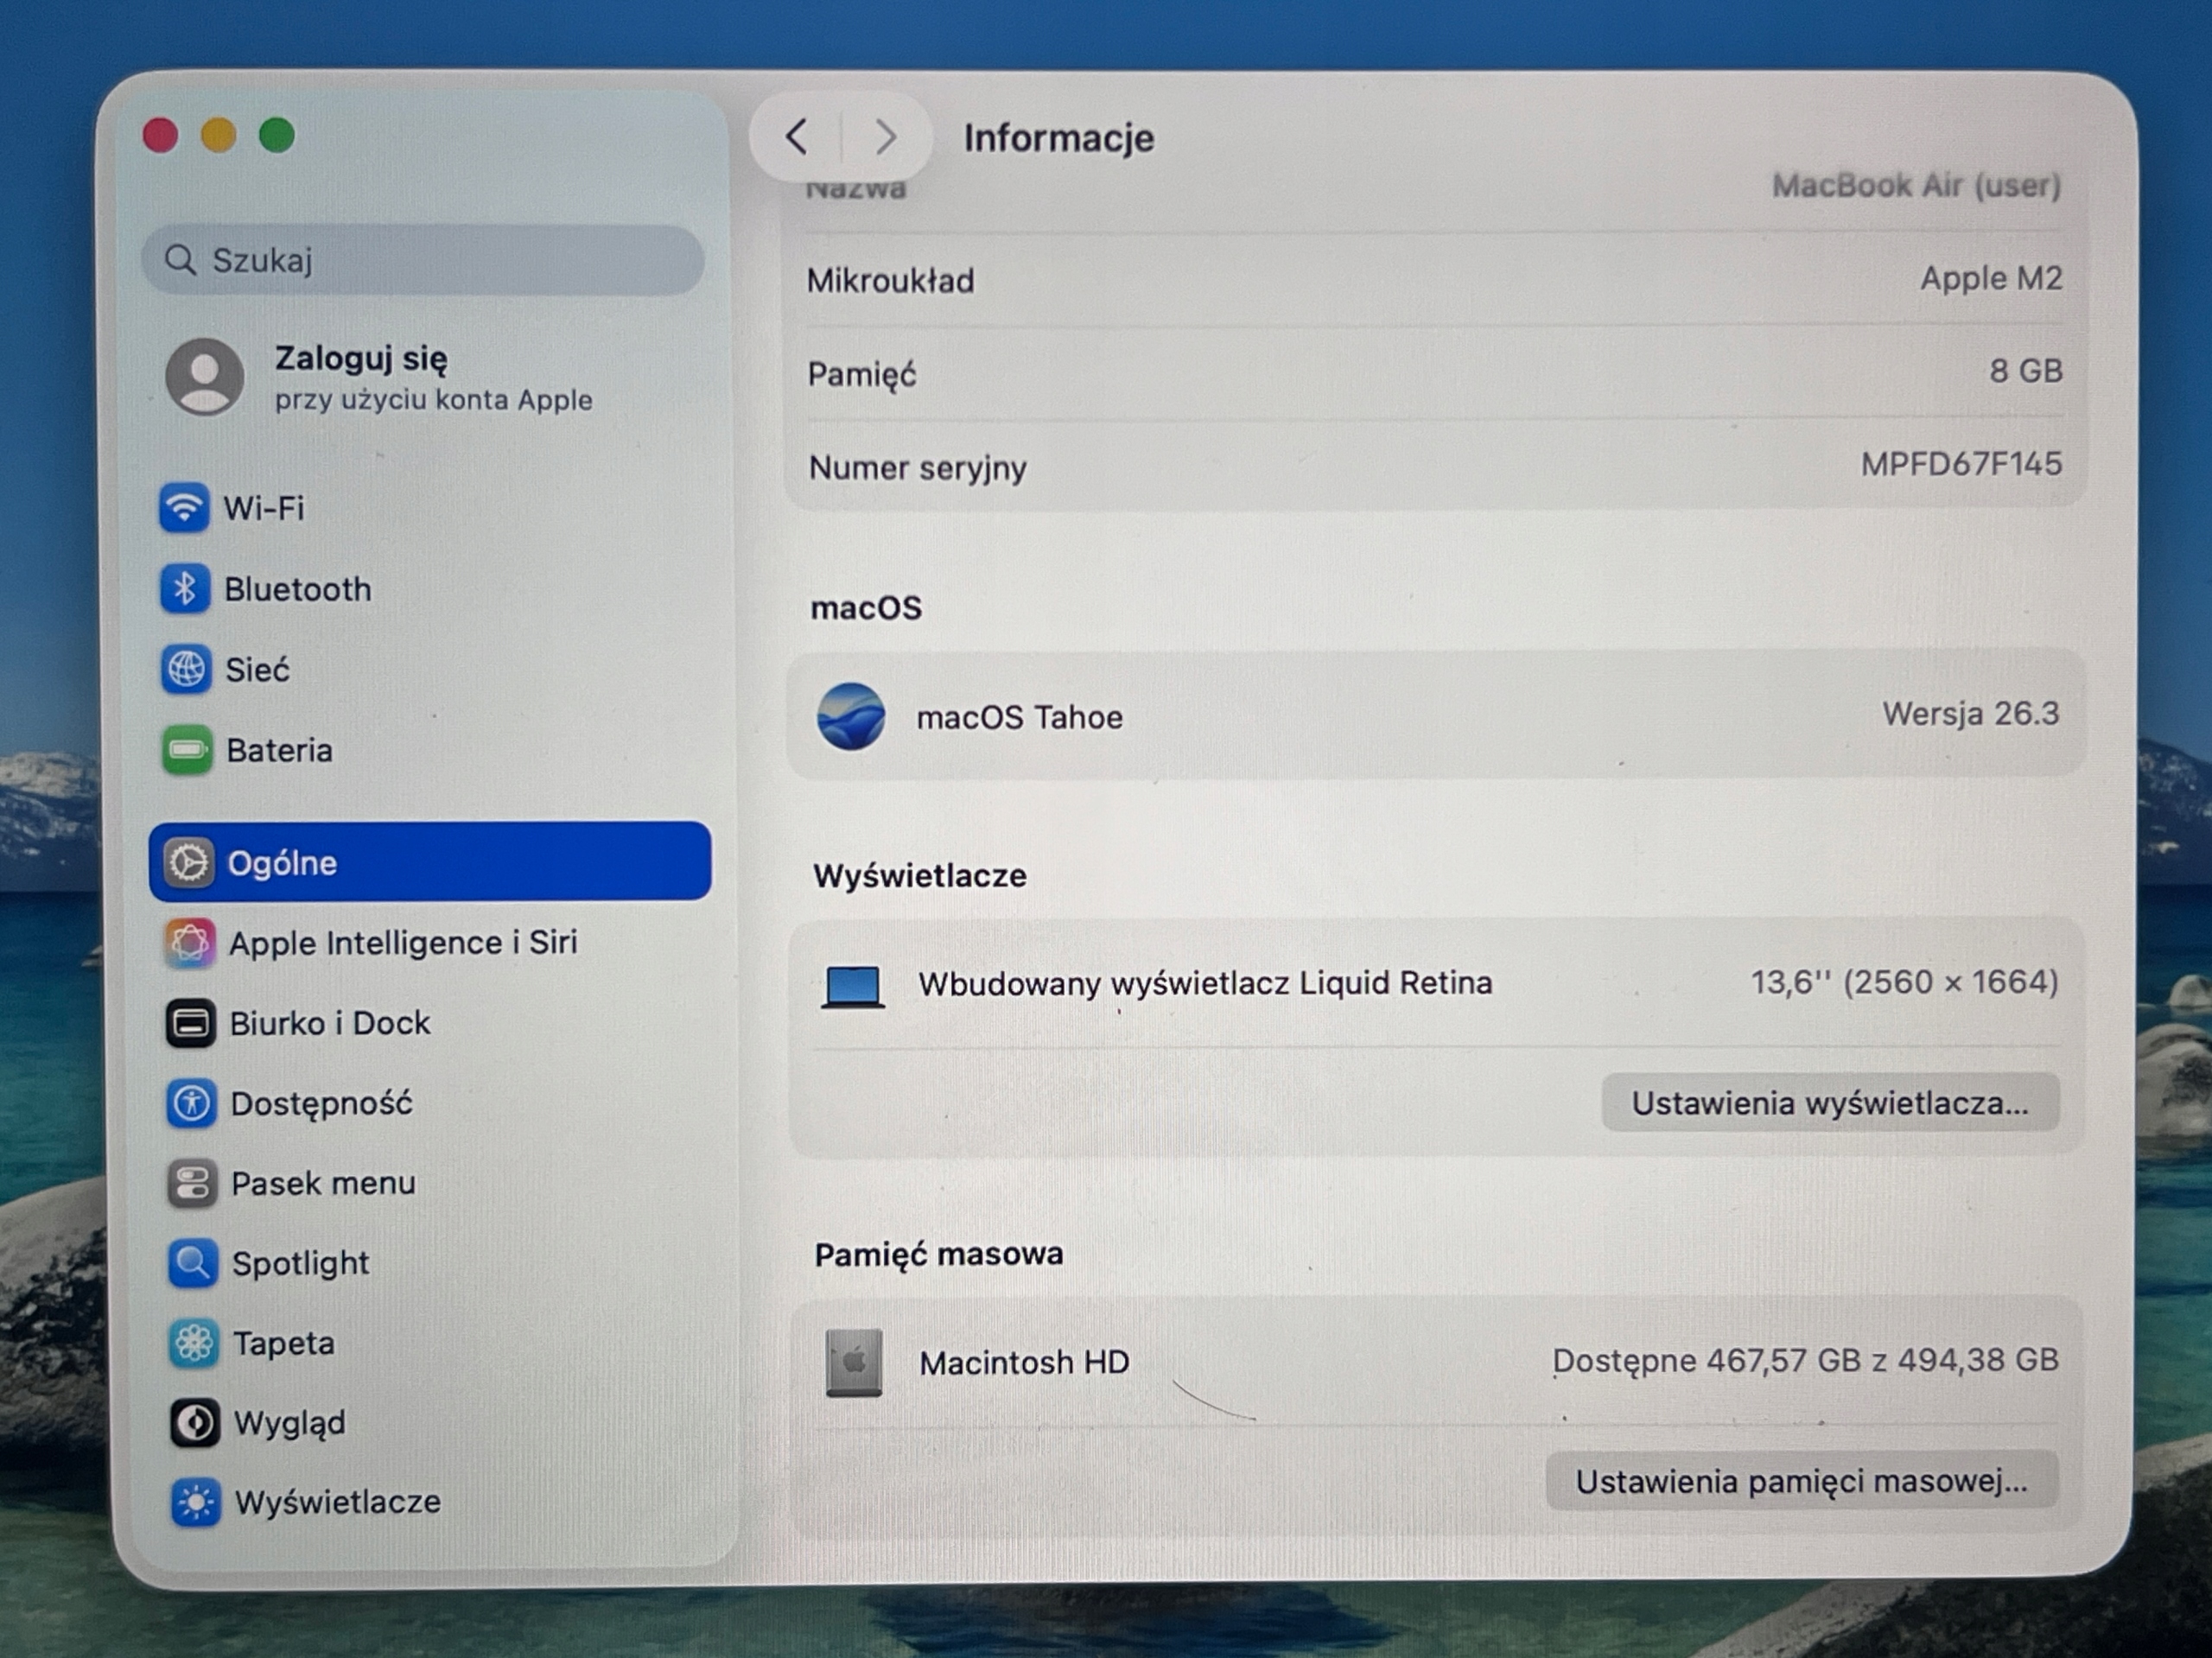Click przy użyciu konta Apple subtitle
This screenshot has height=1658, width=2212.
click(x=434, y=400)
